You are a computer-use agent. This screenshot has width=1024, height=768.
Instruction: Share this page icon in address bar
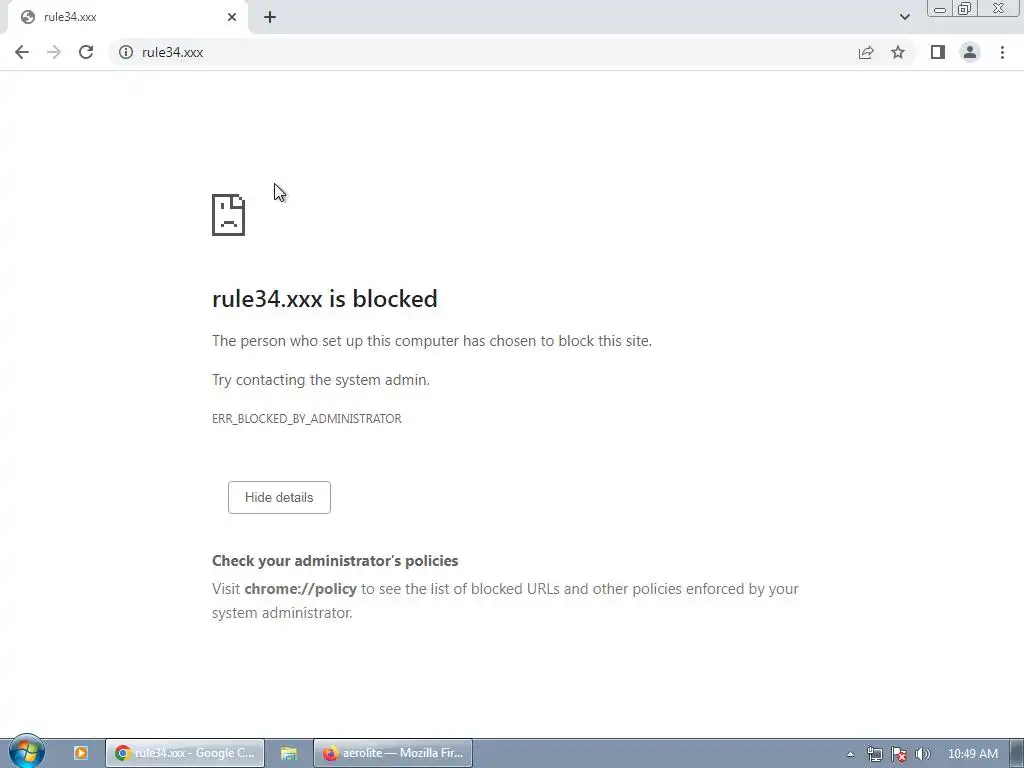pyautogui.click(x=866, y=52)
